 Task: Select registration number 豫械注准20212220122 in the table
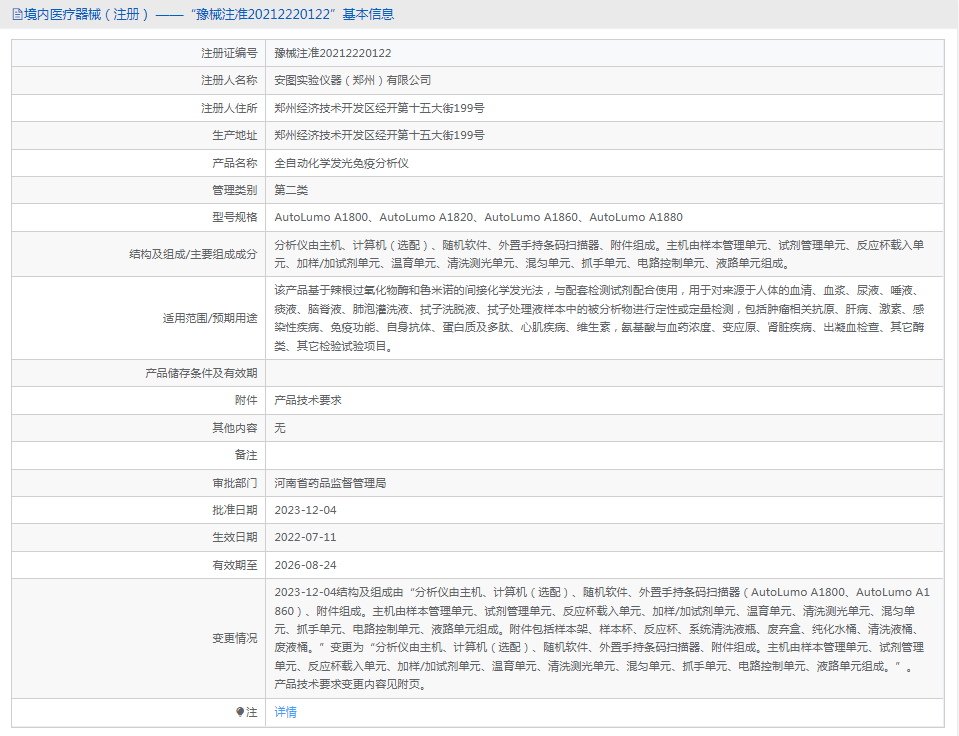click(x=333, y=53)
